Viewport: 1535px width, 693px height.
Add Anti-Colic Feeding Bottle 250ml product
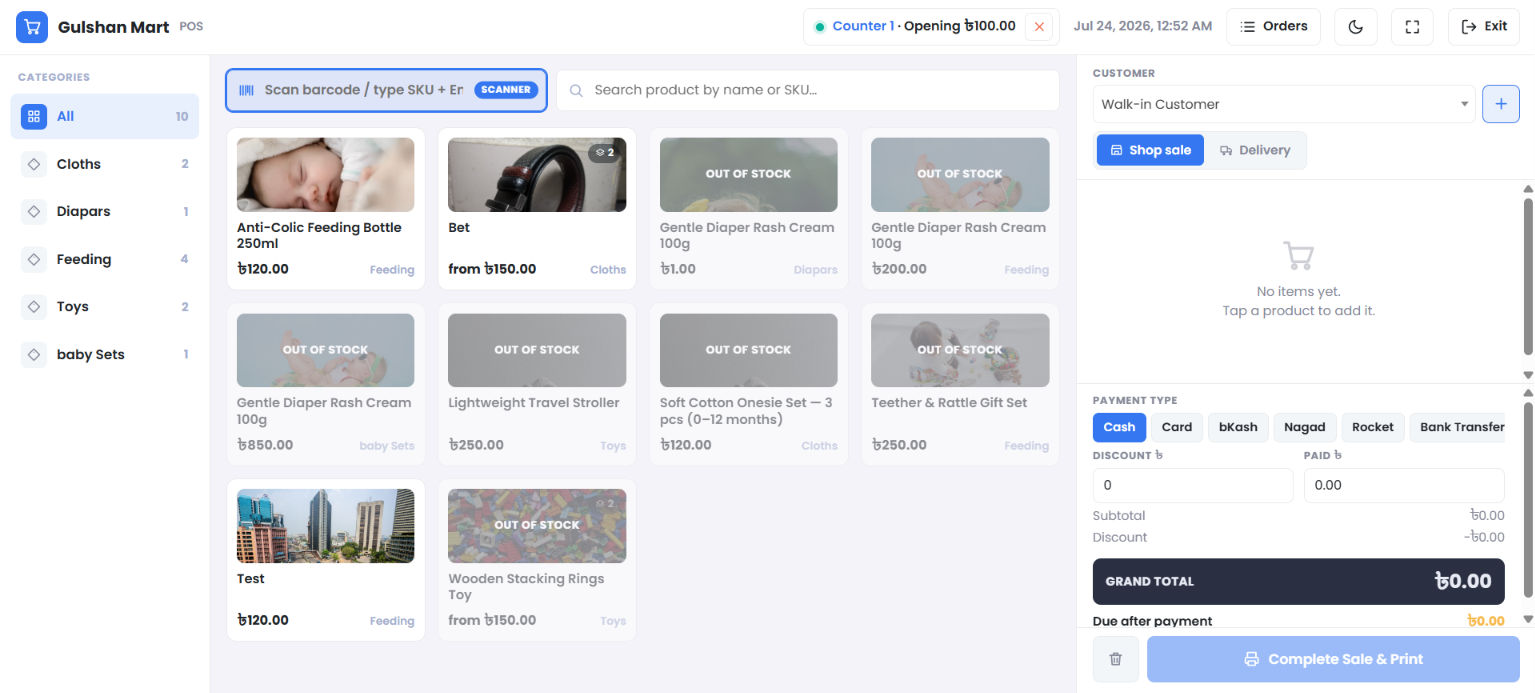326,209
